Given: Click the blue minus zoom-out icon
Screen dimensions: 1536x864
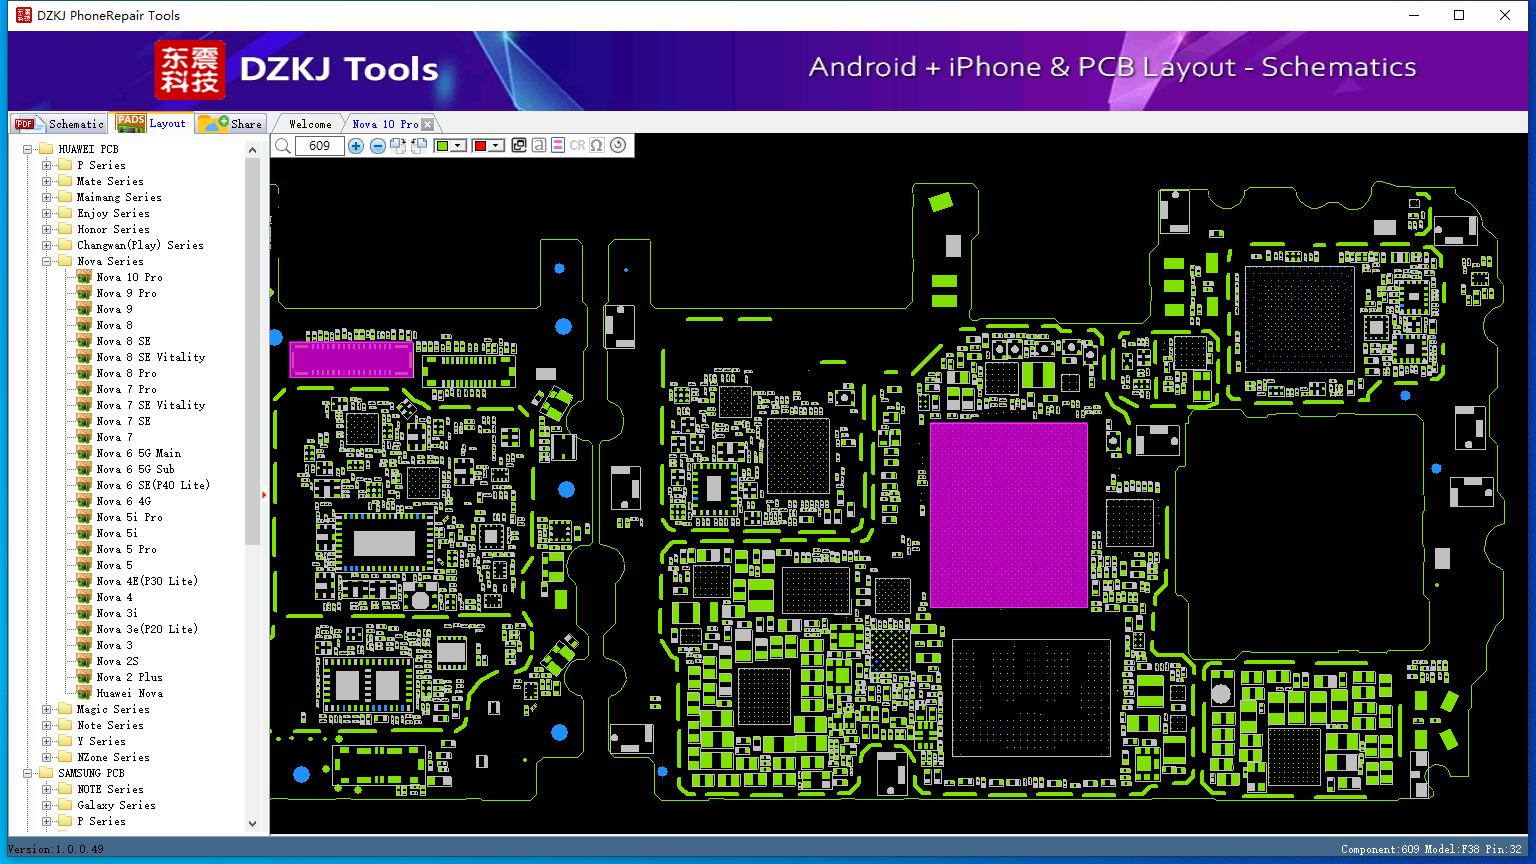Looking at the screenshot, I should [x=377, y=146].
